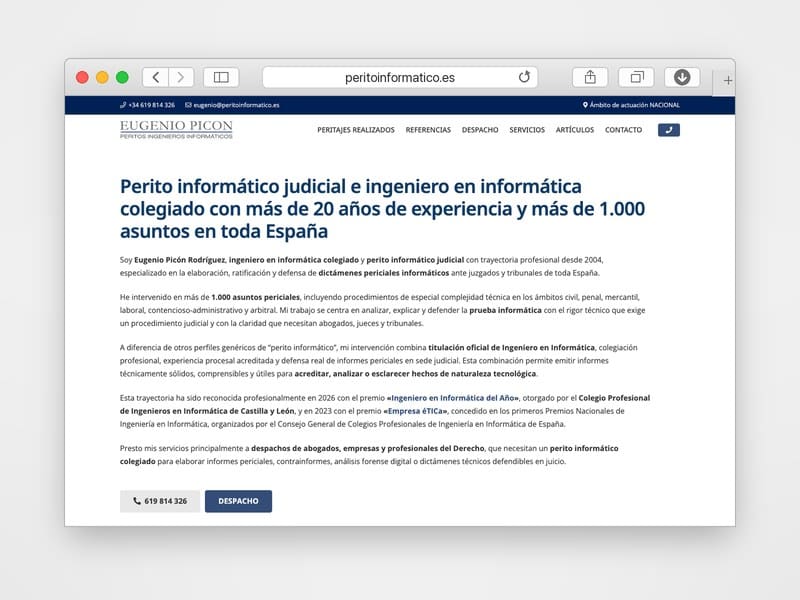The width and height of the screenshot is (800, 600).
Task: Maximize the window with the green button
Action: pos(122,78)
